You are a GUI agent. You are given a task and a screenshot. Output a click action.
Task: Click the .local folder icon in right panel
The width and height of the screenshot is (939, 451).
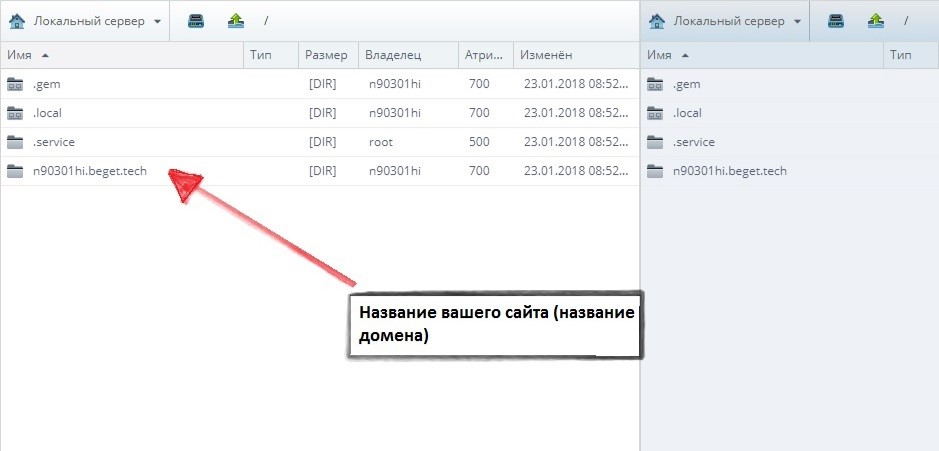click(655, 113)
